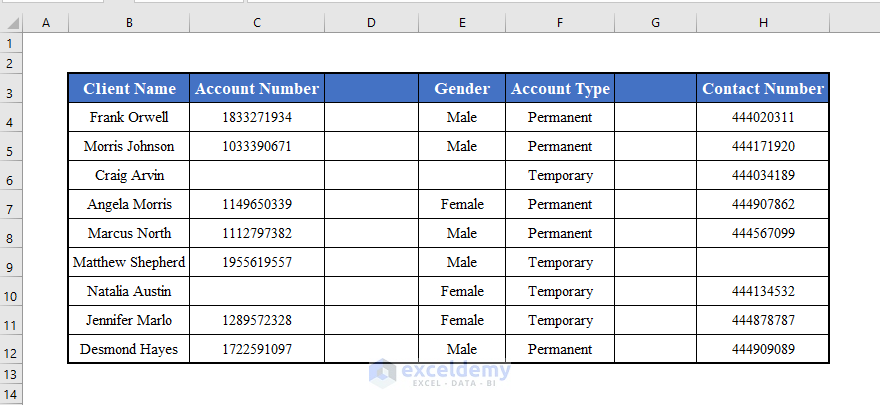880x405 pixels.
Task: Select the Account Type header cell
Action: pyautogui.click(x=560, y=88)
